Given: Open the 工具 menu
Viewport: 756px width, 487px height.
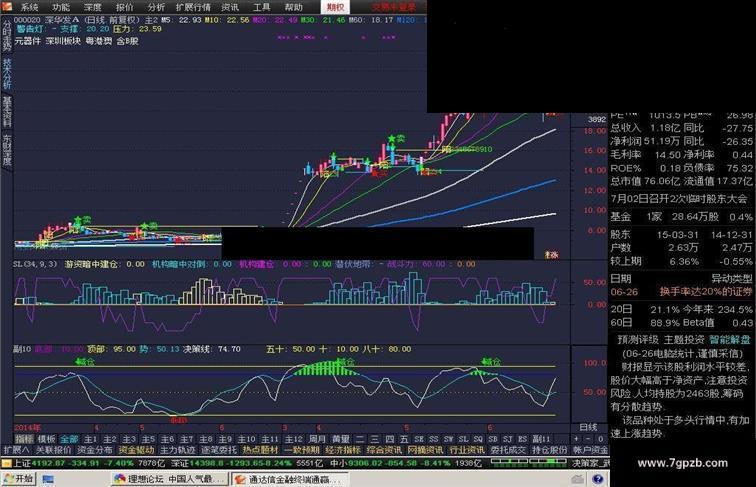Looking at the screenshot, I should click(x=261, y=7).
